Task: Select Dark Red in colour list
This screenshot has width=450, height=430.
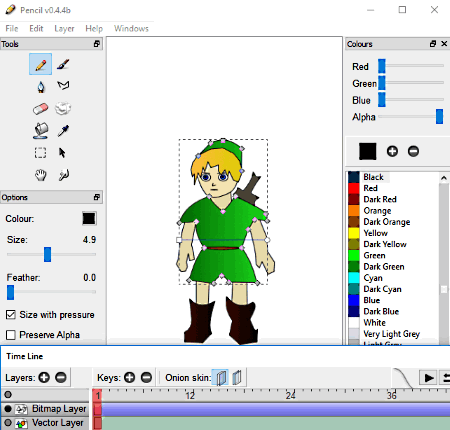Action: click(380, 199)
